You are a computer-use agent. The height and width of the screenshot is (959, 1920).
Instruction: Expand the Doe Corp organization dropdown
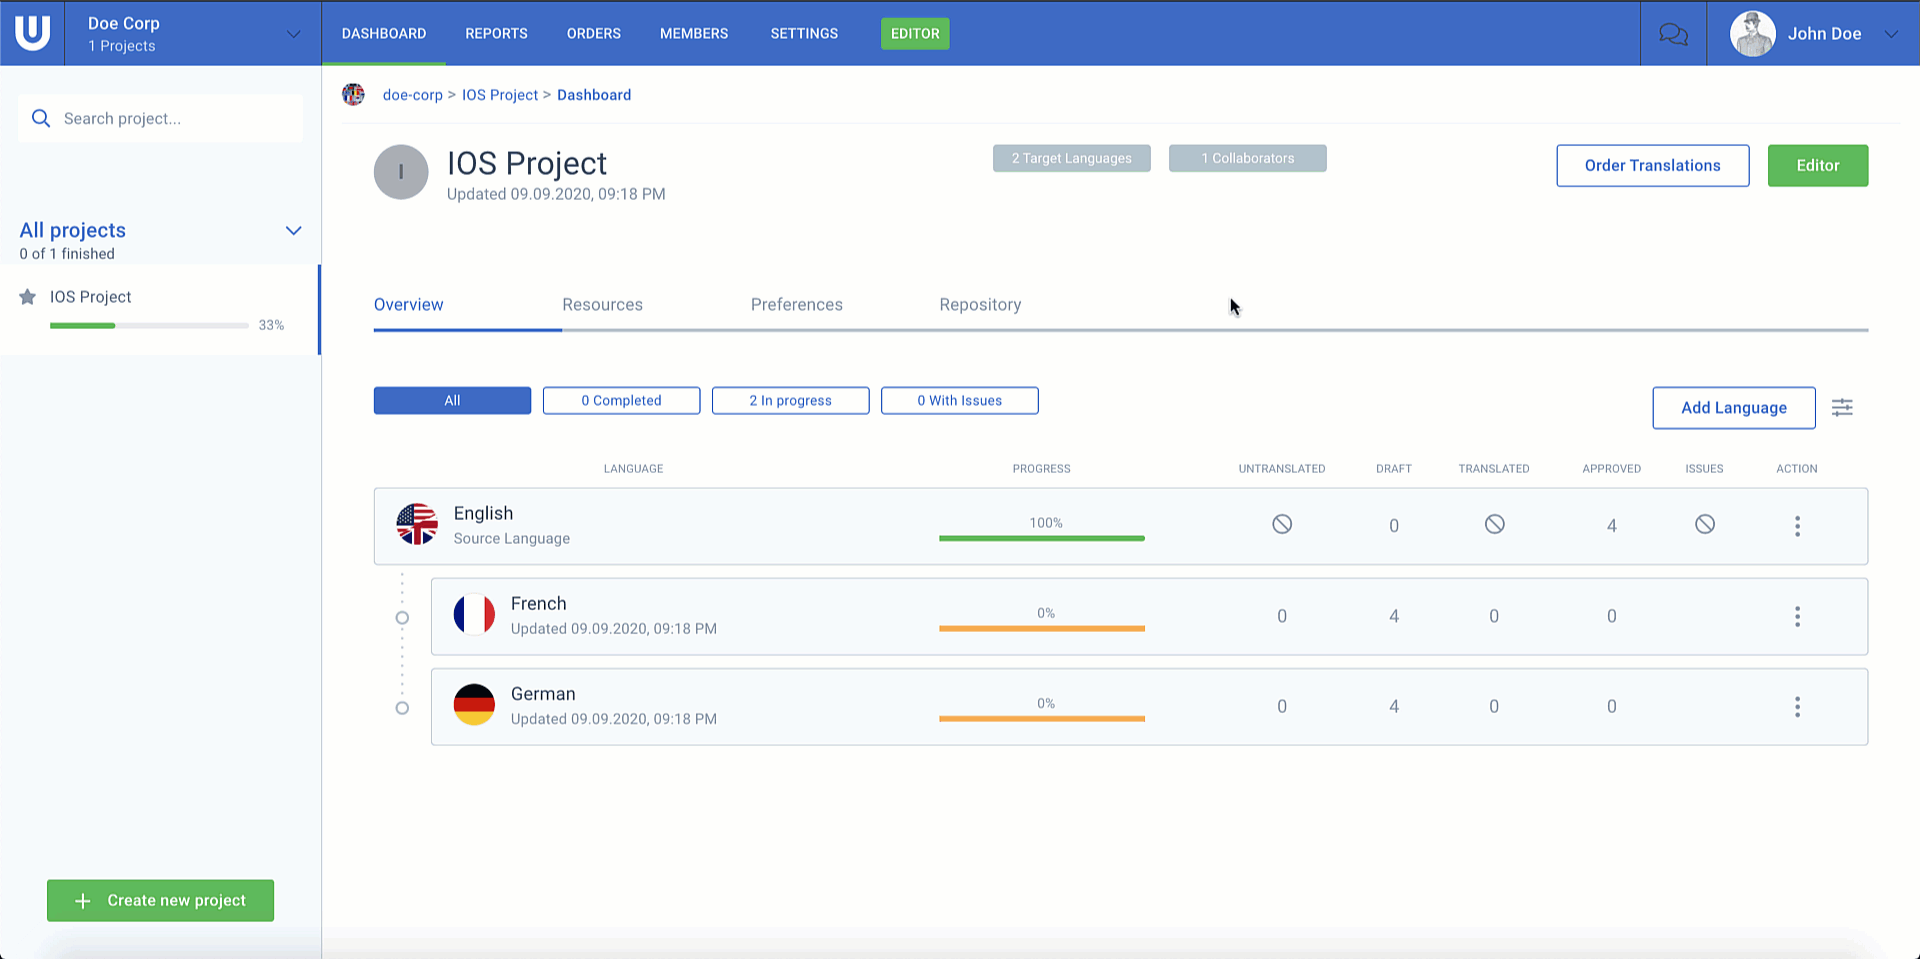293,34
